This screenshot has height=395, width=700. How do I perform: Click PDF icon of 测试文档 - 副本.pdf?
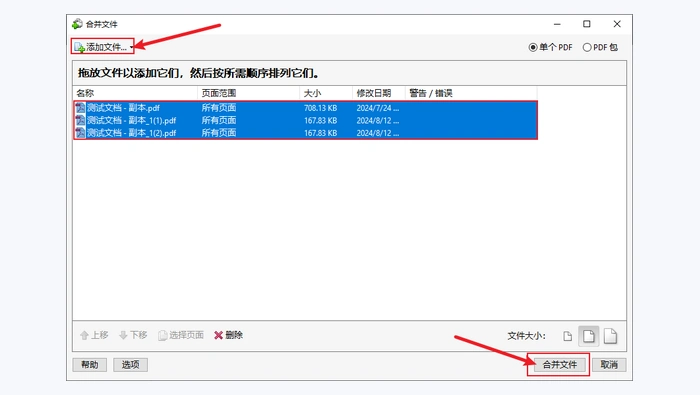coord(80,108)
